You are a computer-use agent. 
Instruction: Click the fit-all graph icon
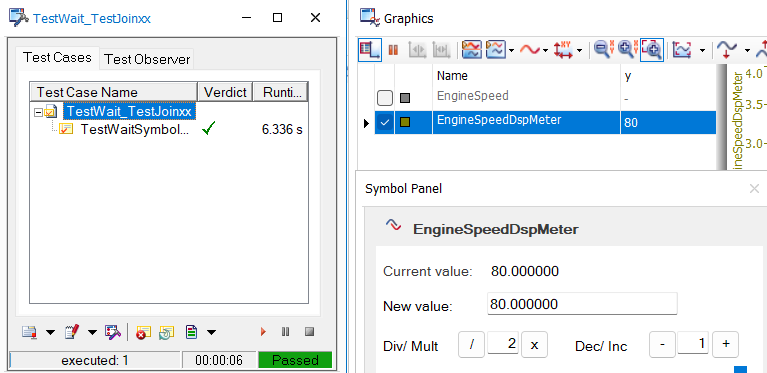(x=682, y=50)
